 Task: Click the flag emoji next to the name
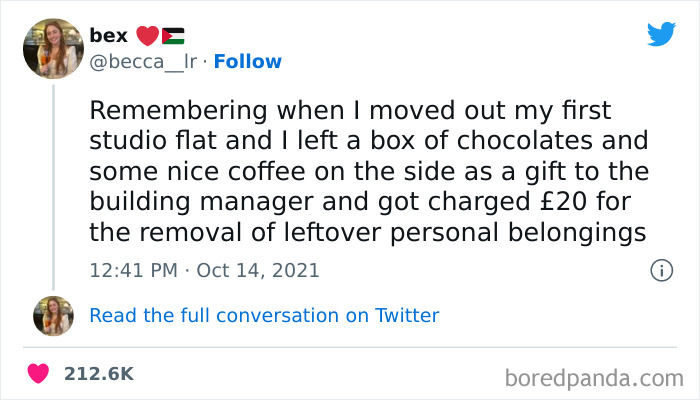[172, 35]
